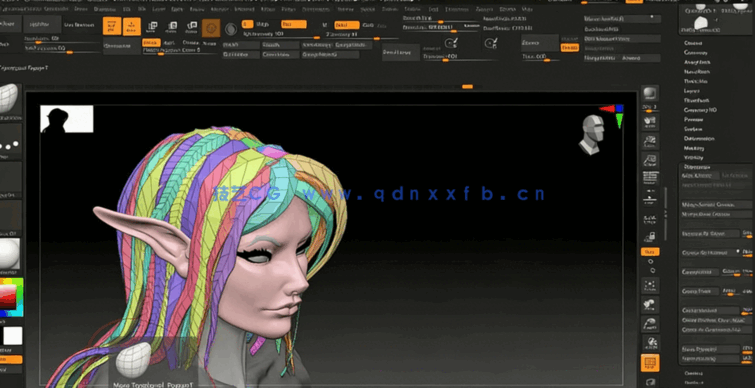Click the sphere sculptris icon beside Gizmo
Viewport: 755px width, 388px height.
231,29
